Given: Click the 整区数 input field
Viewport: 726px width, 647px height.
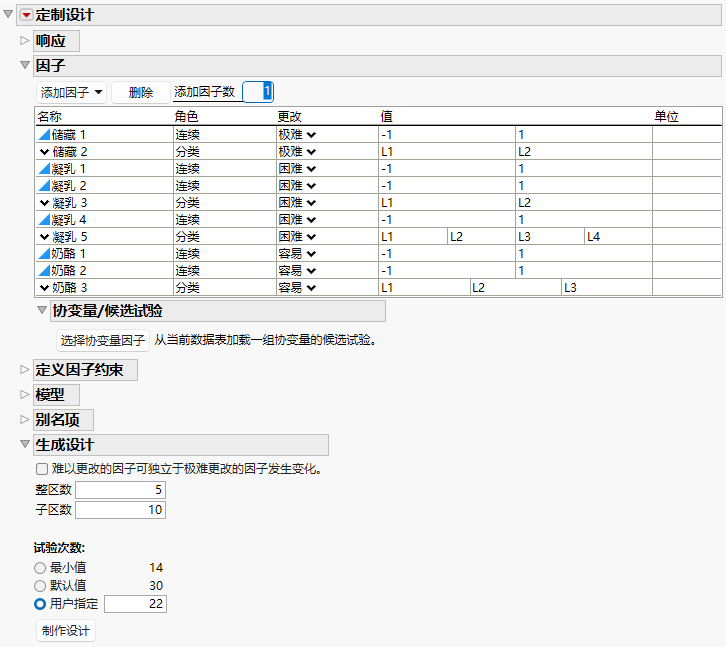Looking at the screenshot, I should point(120,490).
